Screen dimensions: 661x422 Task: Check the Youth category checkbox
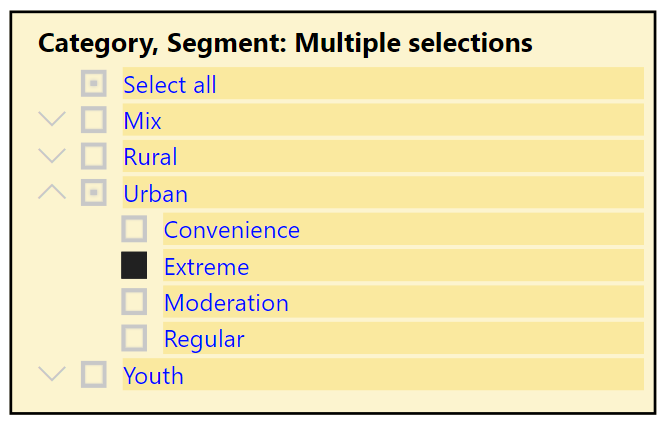(x=94, y=374)
